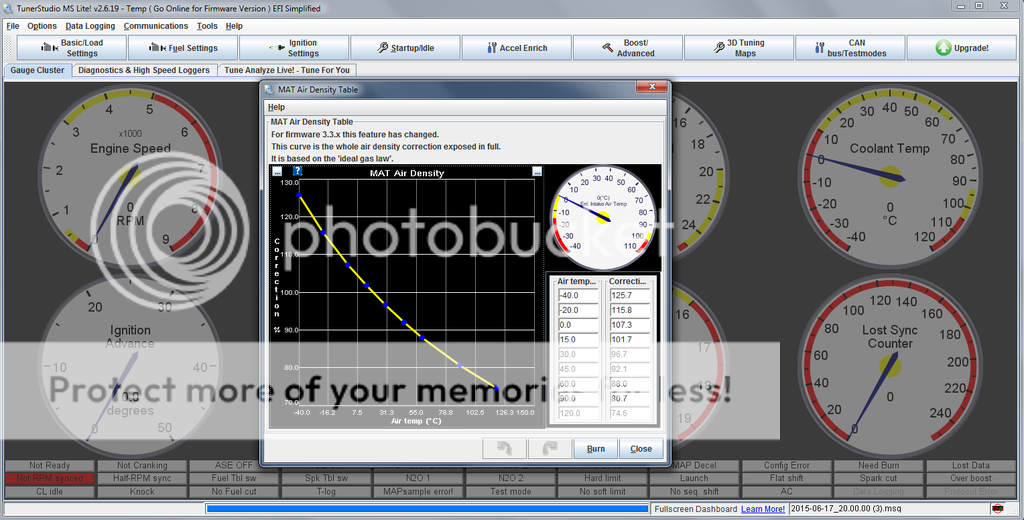Image resolution: width=1024 pixels, height=520 pixels.
Task: Click the redo arrow button in dialog
Action: click(549, 449)
